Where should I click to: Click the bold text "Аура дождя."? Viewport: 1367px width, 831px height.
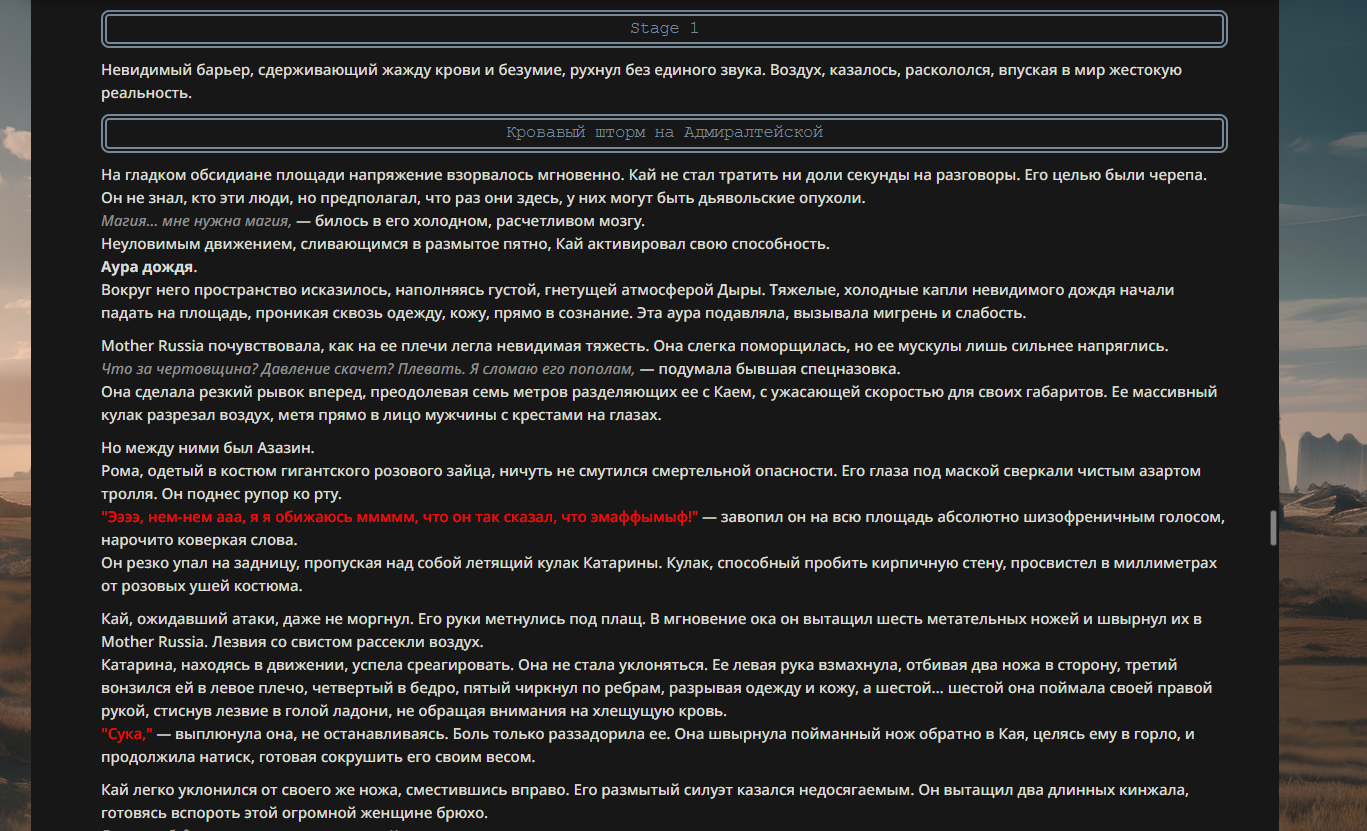[x=149, y=267]
